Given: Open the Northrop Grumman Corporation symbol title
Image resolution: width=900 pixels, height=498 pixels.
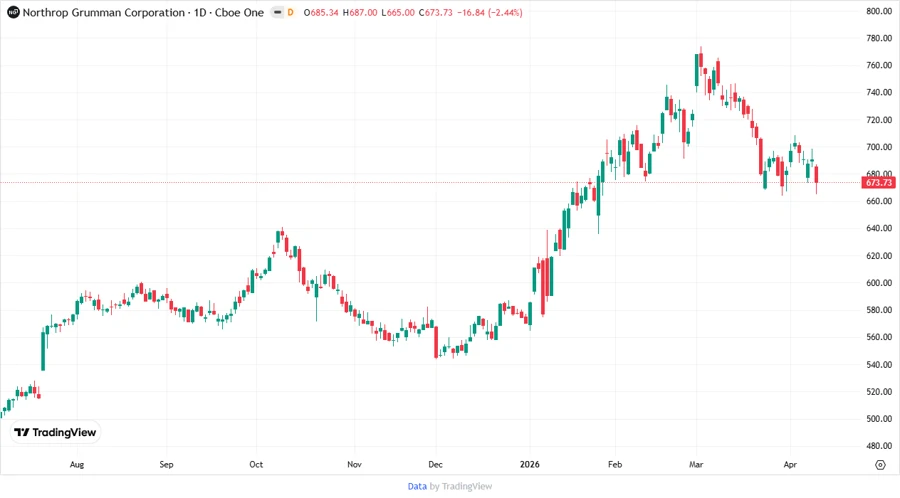Looking at the screenshot, I should pos(143,12).
